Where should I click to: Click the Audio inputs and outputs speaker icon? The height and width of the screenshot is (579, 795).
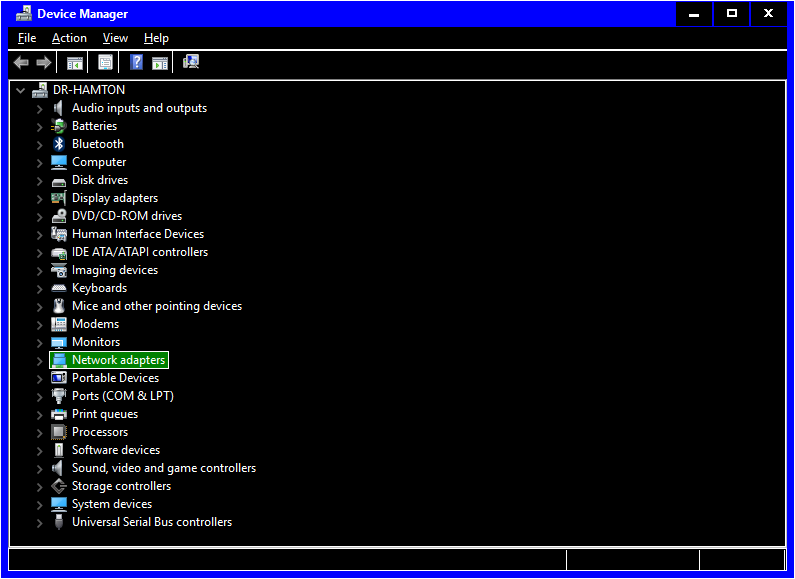59,108
